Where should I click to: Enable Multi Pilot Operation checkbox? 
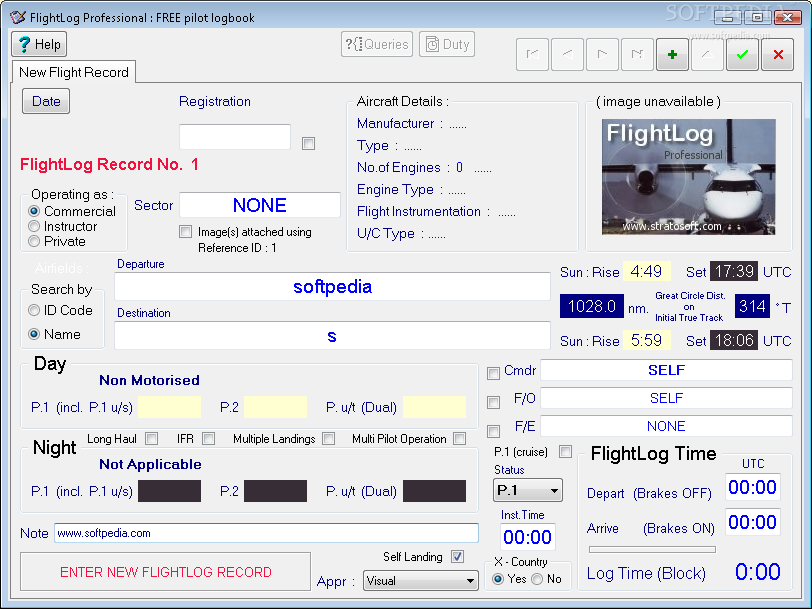click(x=459, y=439)
